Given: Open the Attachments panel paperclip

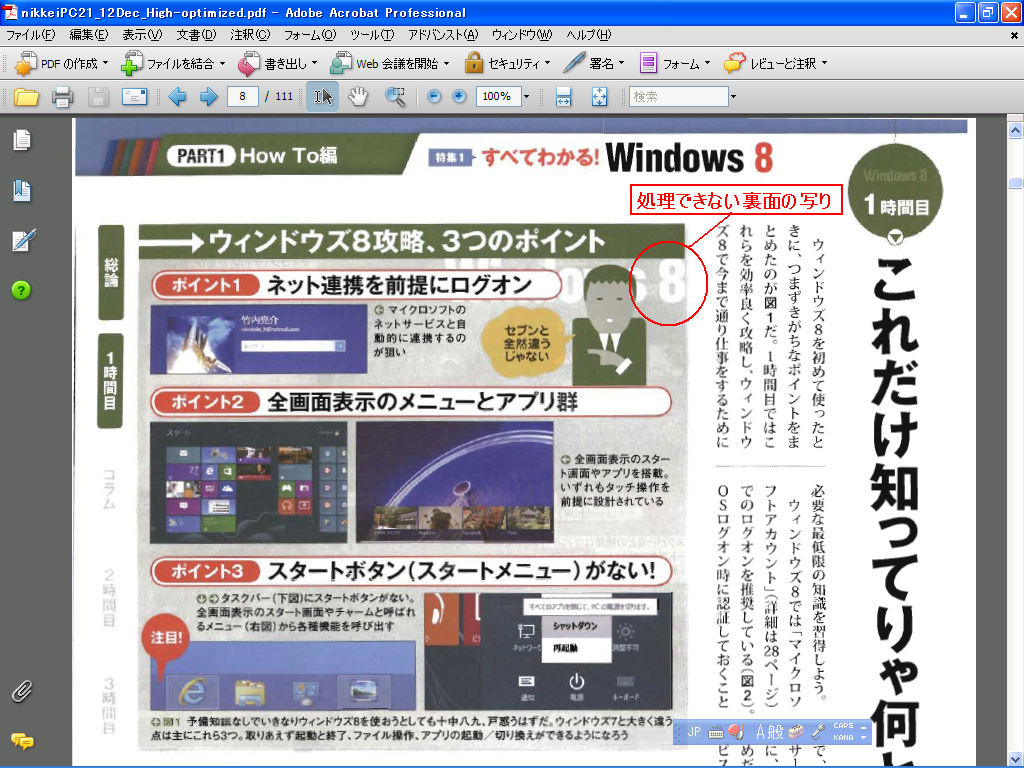Looking at the screenshot, I should [22, 692].
